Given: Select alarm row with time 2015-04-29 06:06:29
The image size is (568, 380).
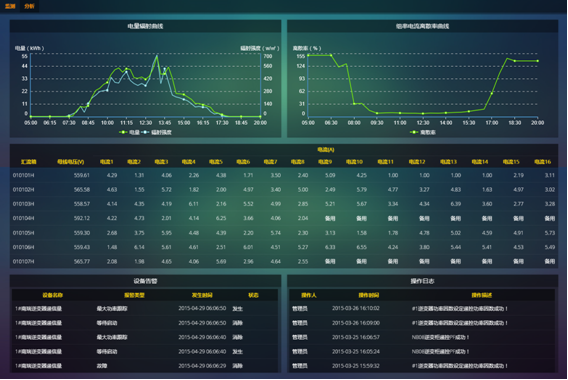Looking at the screenshot, I should (145, 366).
